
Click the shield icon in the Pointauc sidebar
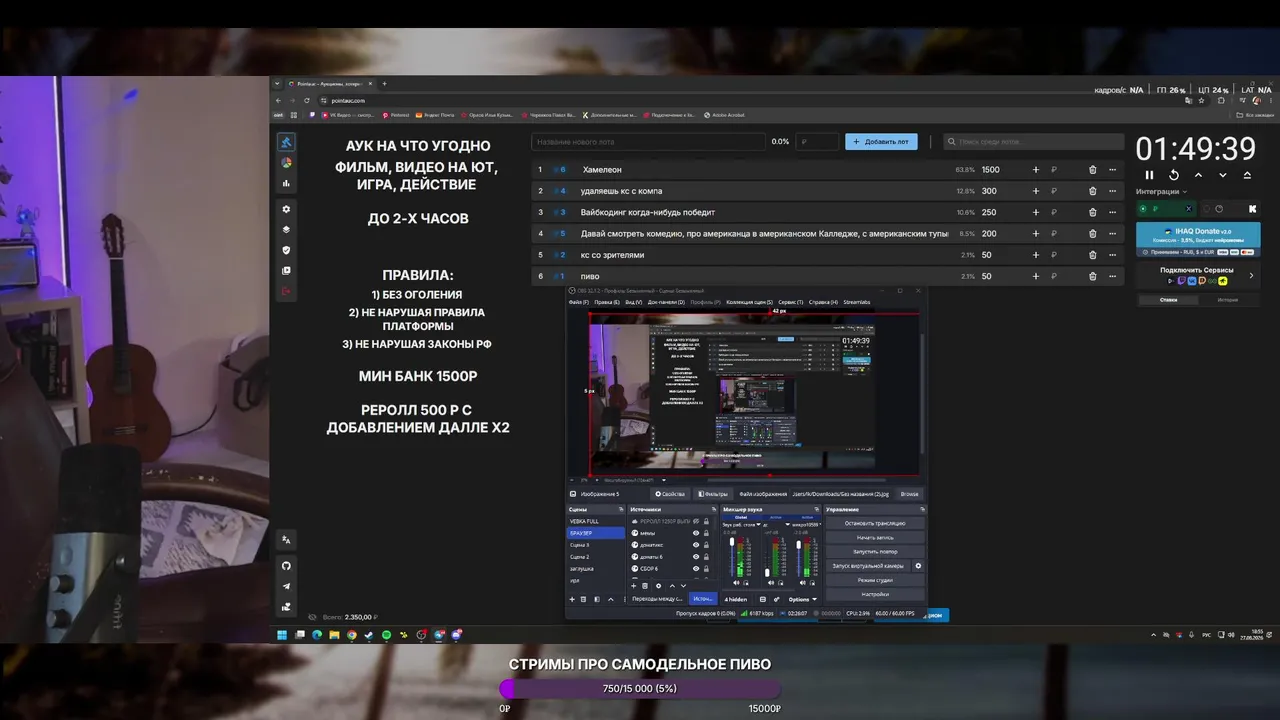click(286, 250)
